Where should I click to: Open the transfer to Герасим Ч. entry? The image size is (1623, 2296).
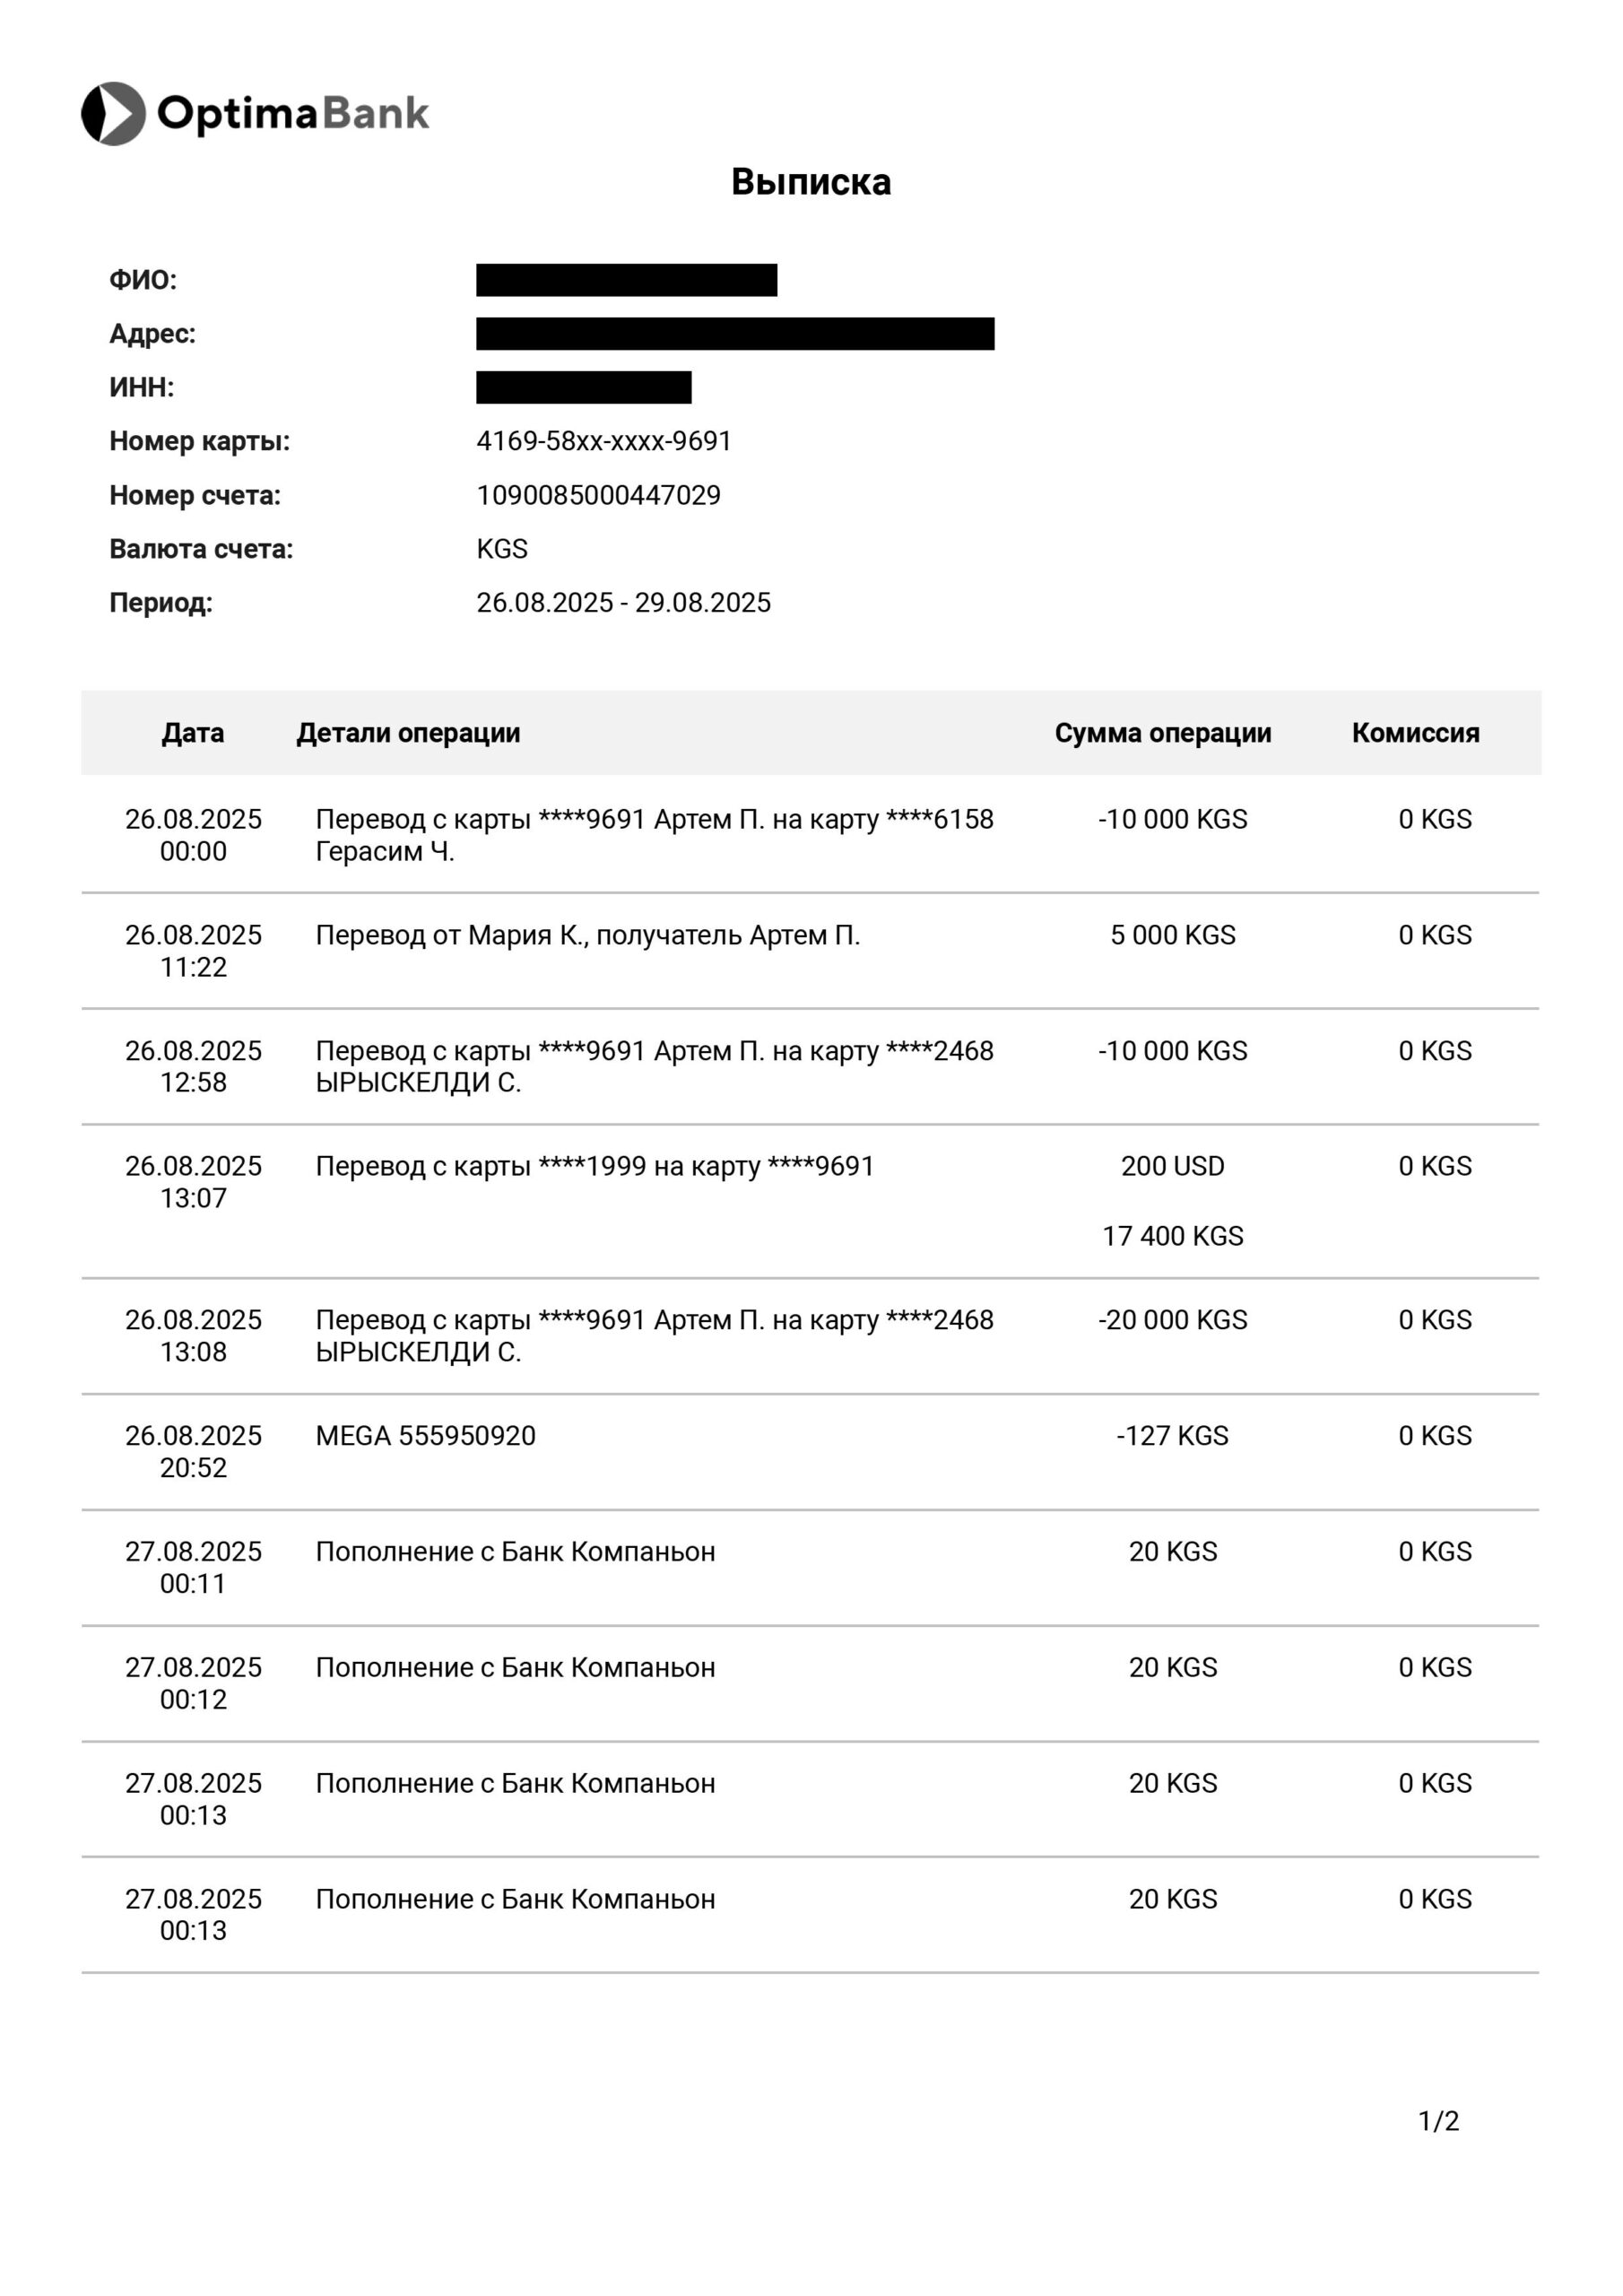tap(654, 835)
